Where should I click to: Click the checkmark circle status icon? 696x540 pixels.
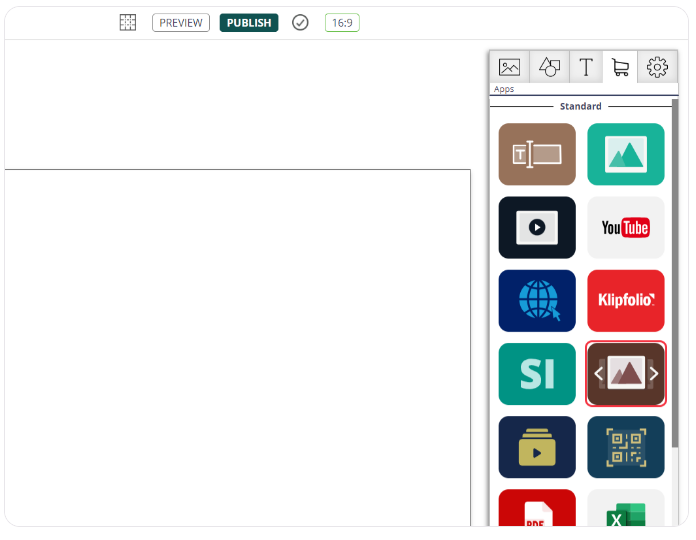300,22
